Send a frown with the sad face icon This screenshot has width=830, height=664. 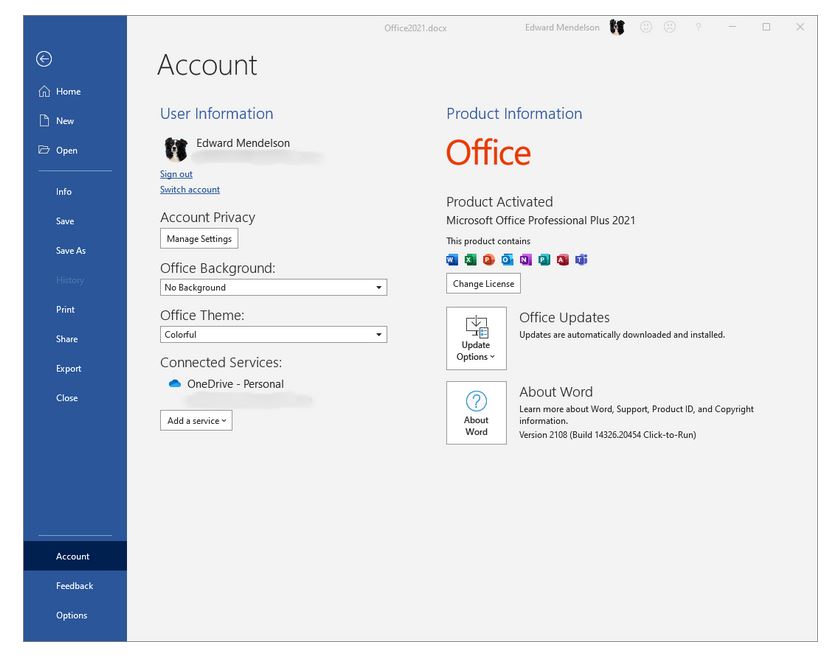[670, 28]
